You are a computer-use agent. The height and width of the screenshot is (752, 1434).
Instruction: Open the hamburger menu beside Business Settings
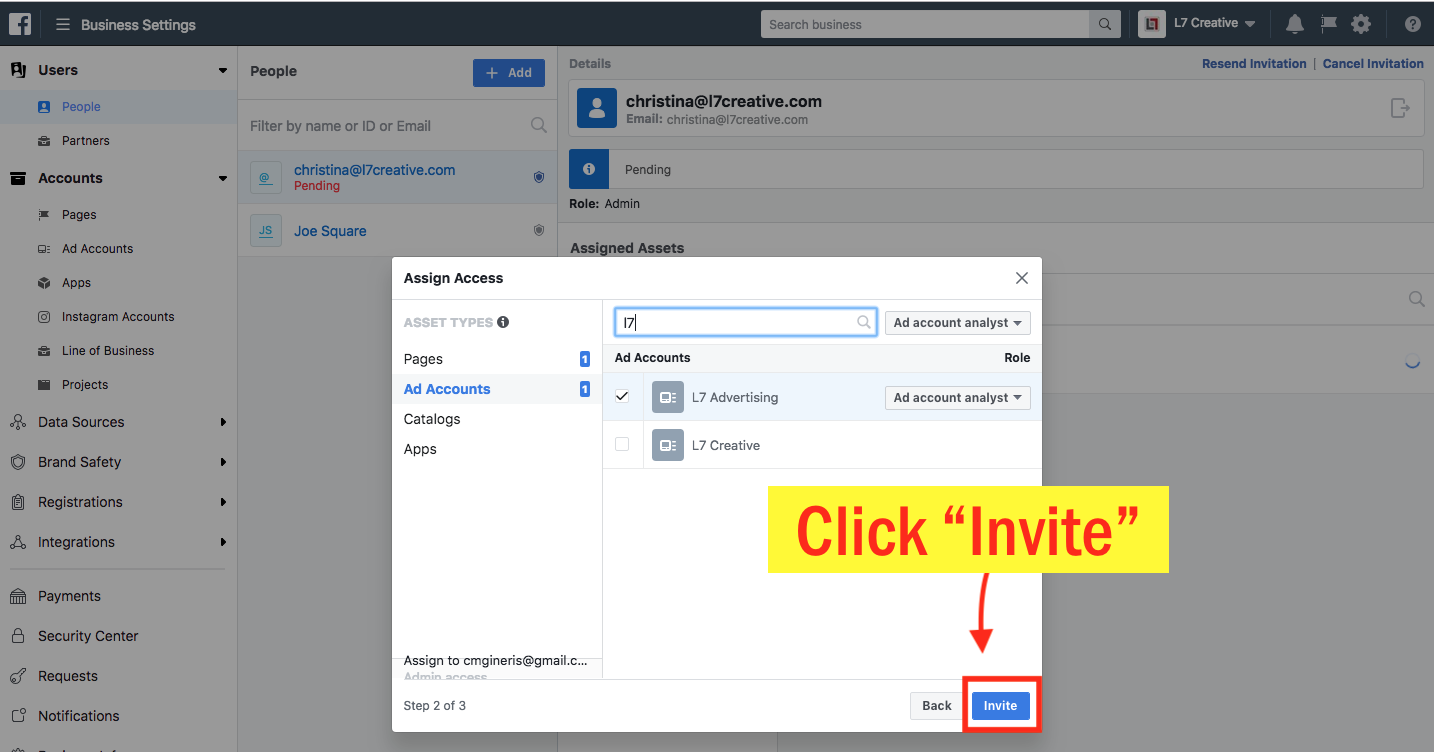coord(62,24)
